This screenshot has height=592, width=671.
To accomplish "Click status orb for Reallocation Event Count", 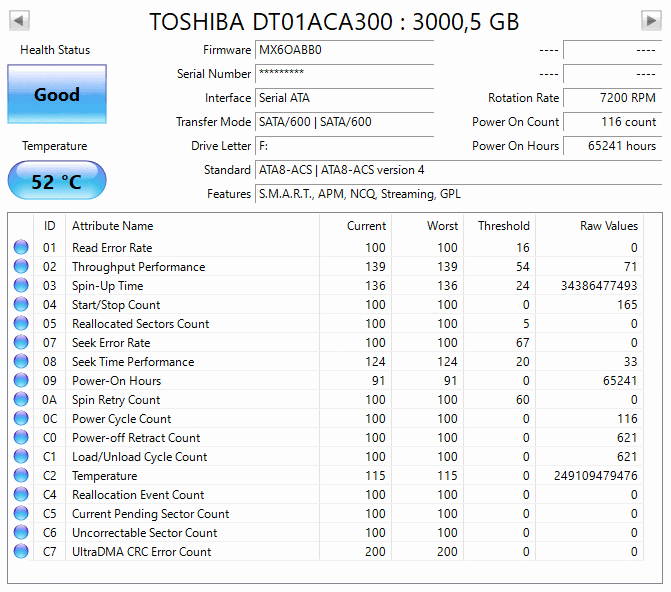I will click(x=21, y=494).
